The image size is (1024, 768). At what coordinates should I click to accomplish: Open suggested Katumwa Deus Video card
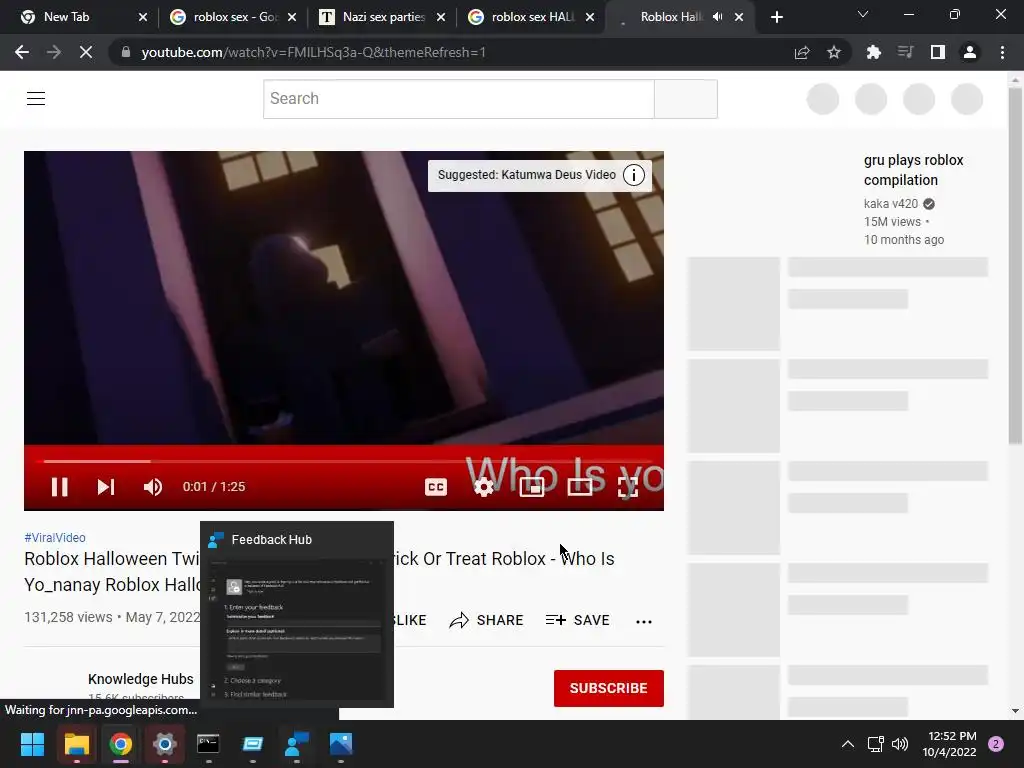tap(526, 175)
